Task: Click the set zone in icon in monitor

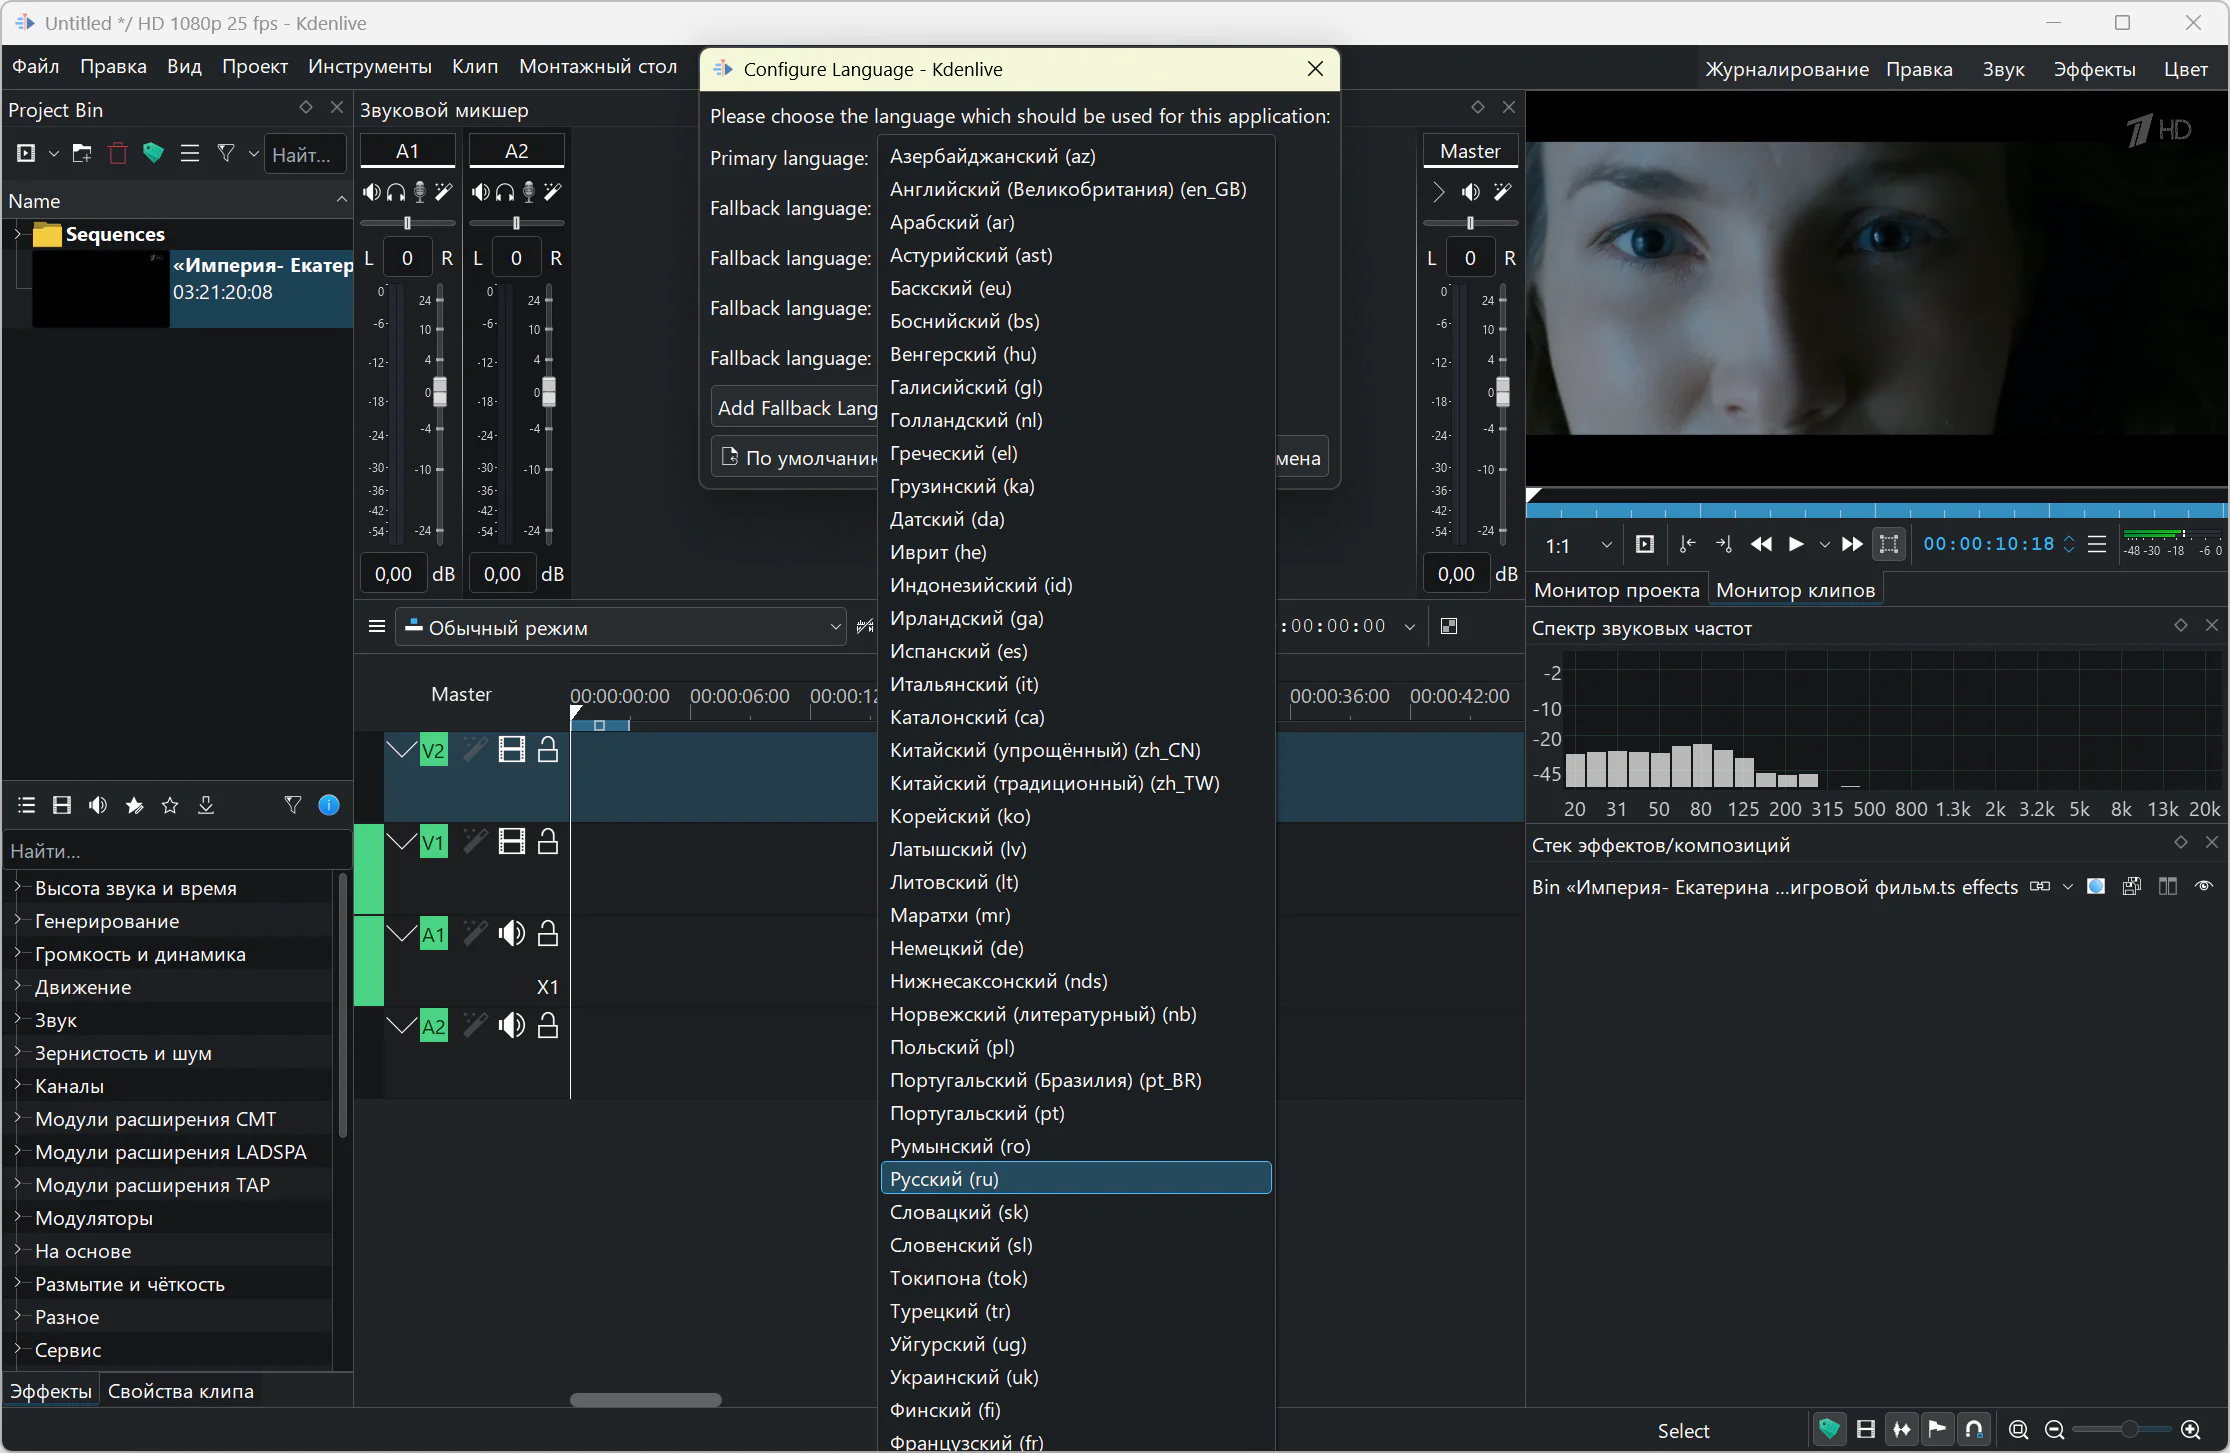Action: coord(1688,544)
